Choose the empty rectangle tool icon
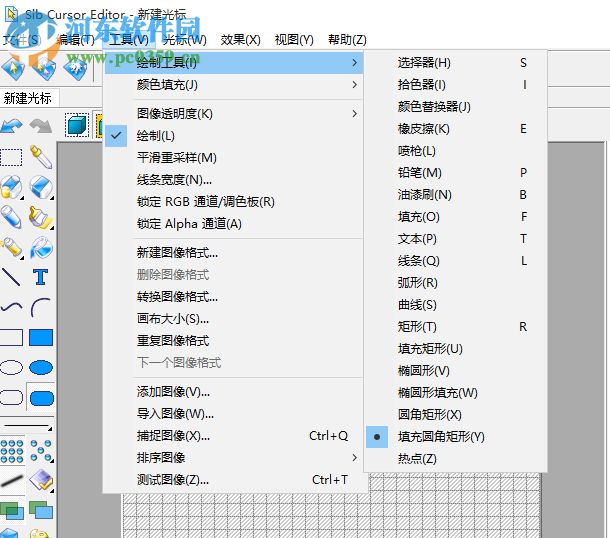The width and height of the screenshot is (610, 538). pyautogui.click(x=11, y=337)
